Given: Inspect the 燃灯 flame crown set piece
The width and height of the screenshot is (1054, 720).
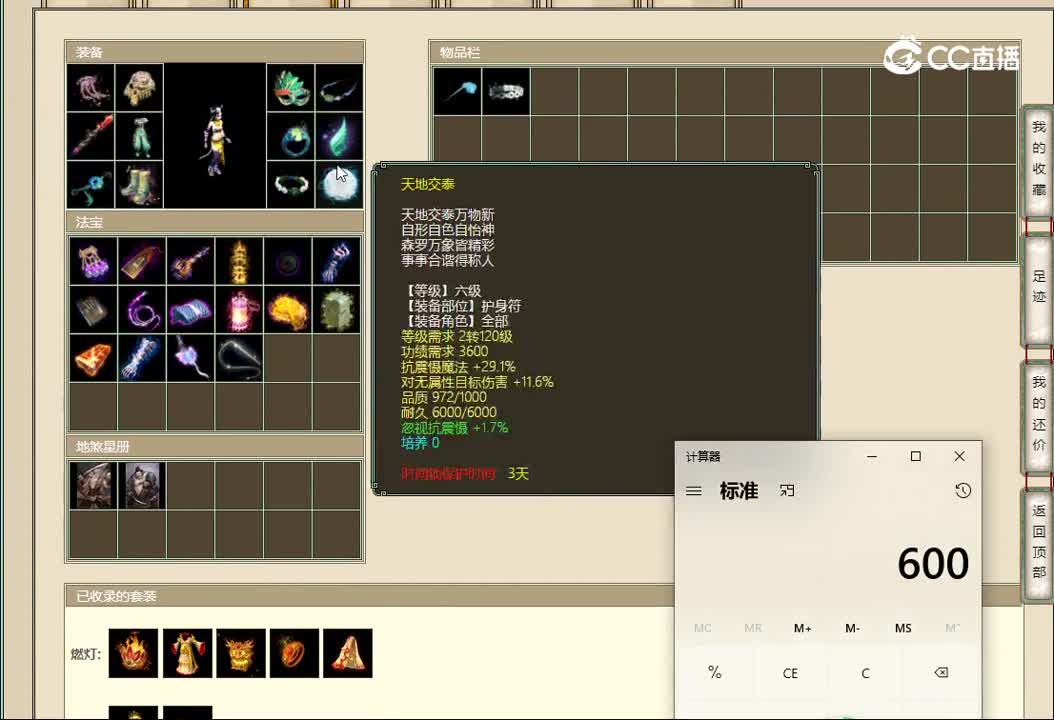Looking at the screenshot, I should click(133, 653).
